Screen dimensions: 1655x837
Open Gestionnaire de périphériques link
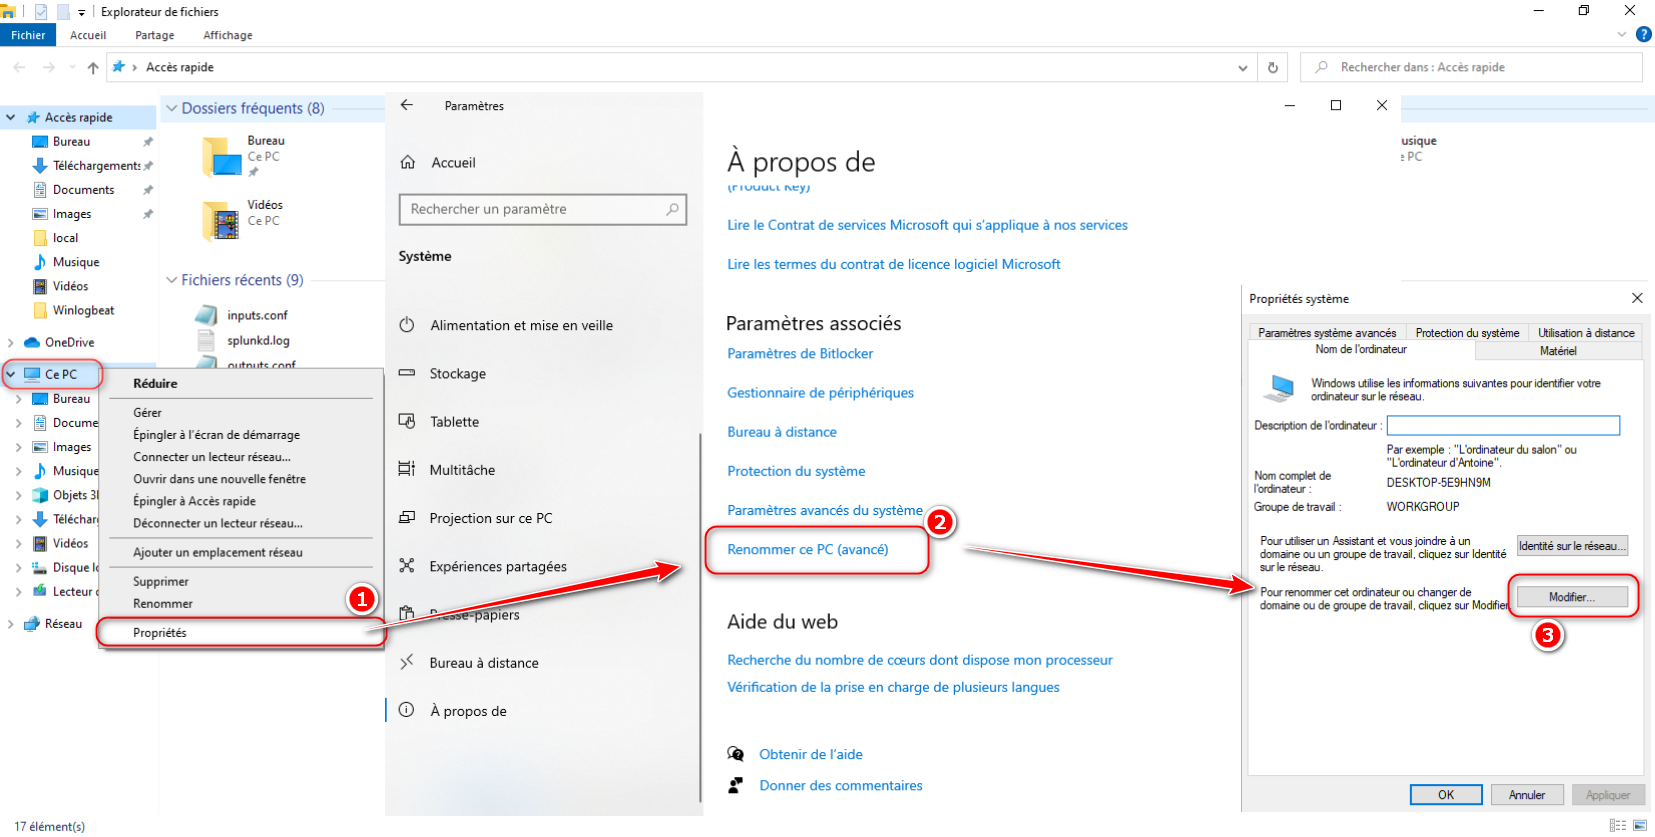click(x=820, y=392)
